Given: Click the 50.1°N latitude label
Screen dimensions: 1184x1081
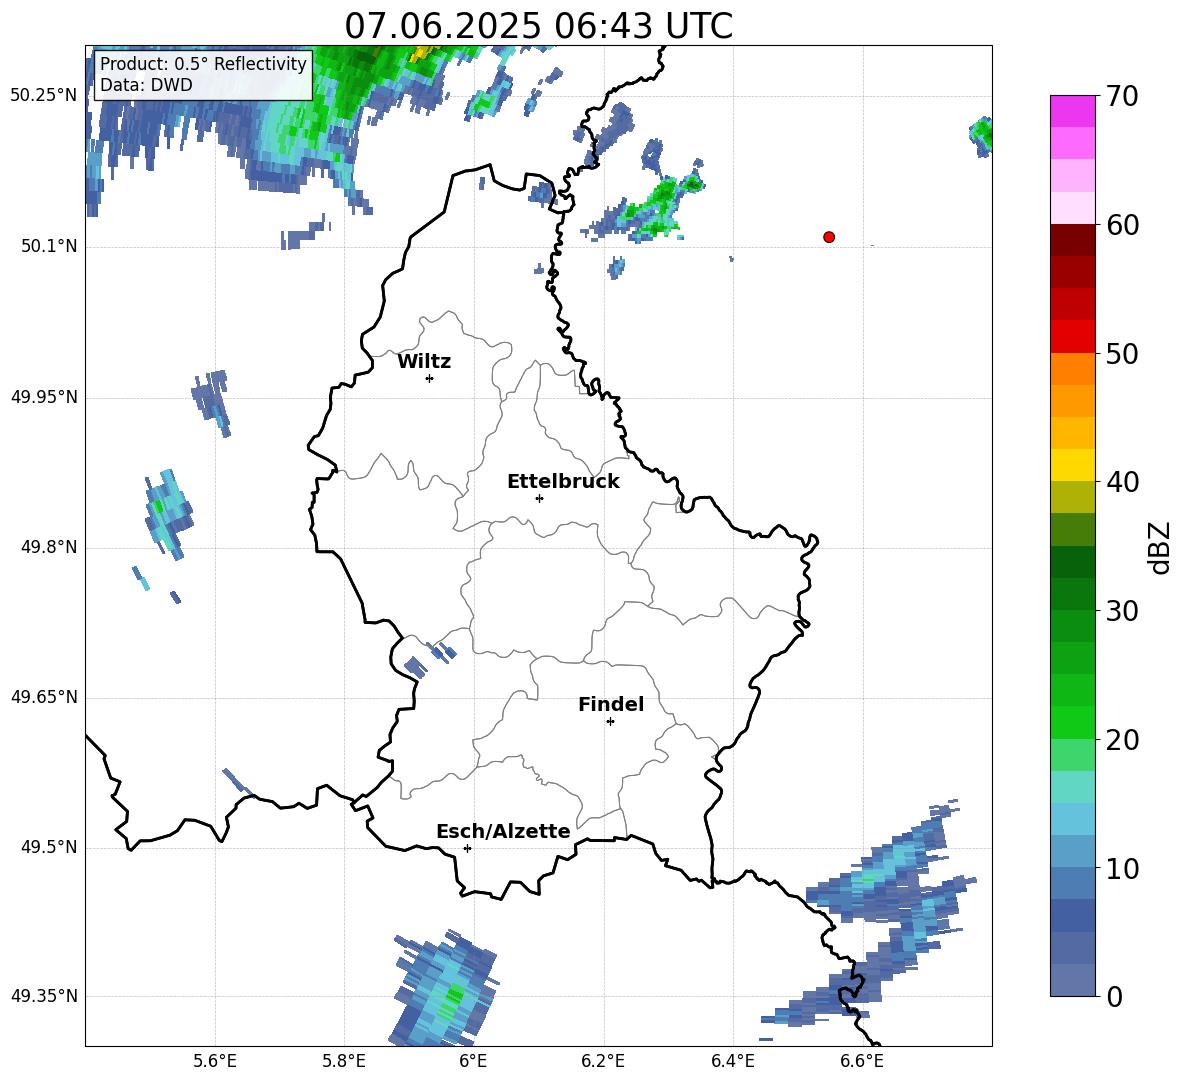Looking at the screenshot, I should pos(48,246).
